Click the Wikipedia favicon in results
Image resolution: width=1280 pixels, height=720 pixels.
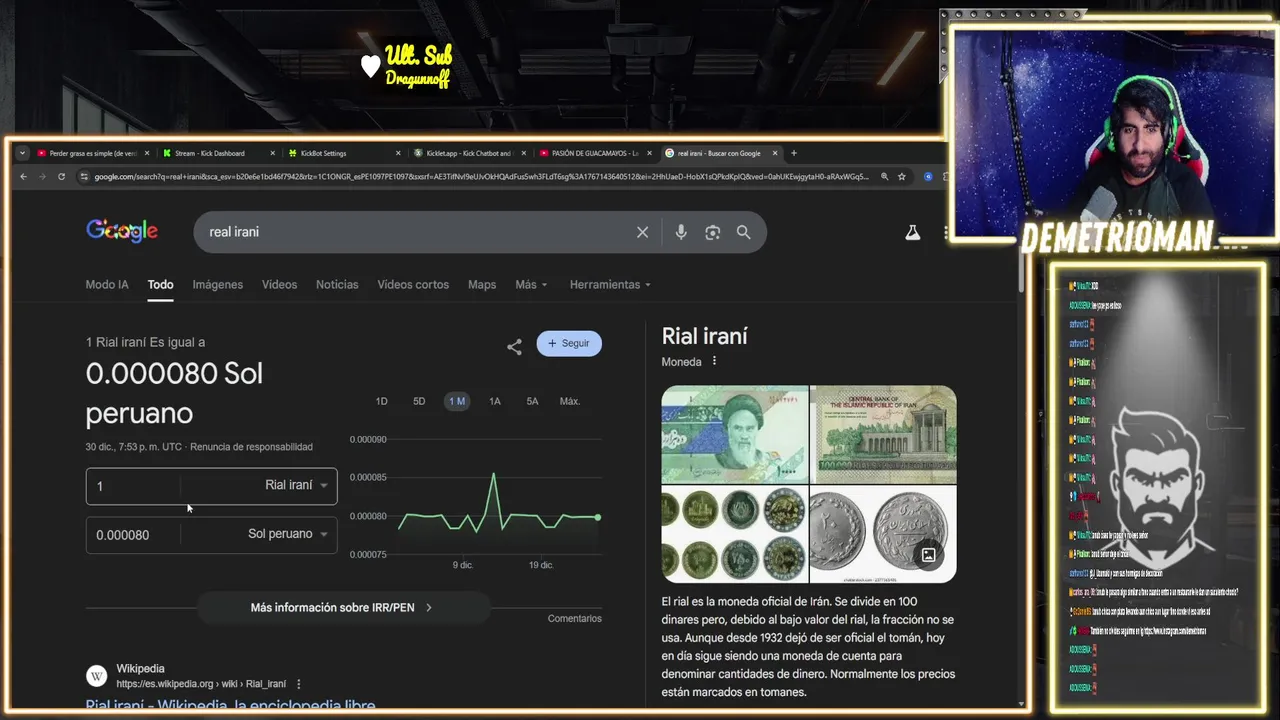point(97,676)
